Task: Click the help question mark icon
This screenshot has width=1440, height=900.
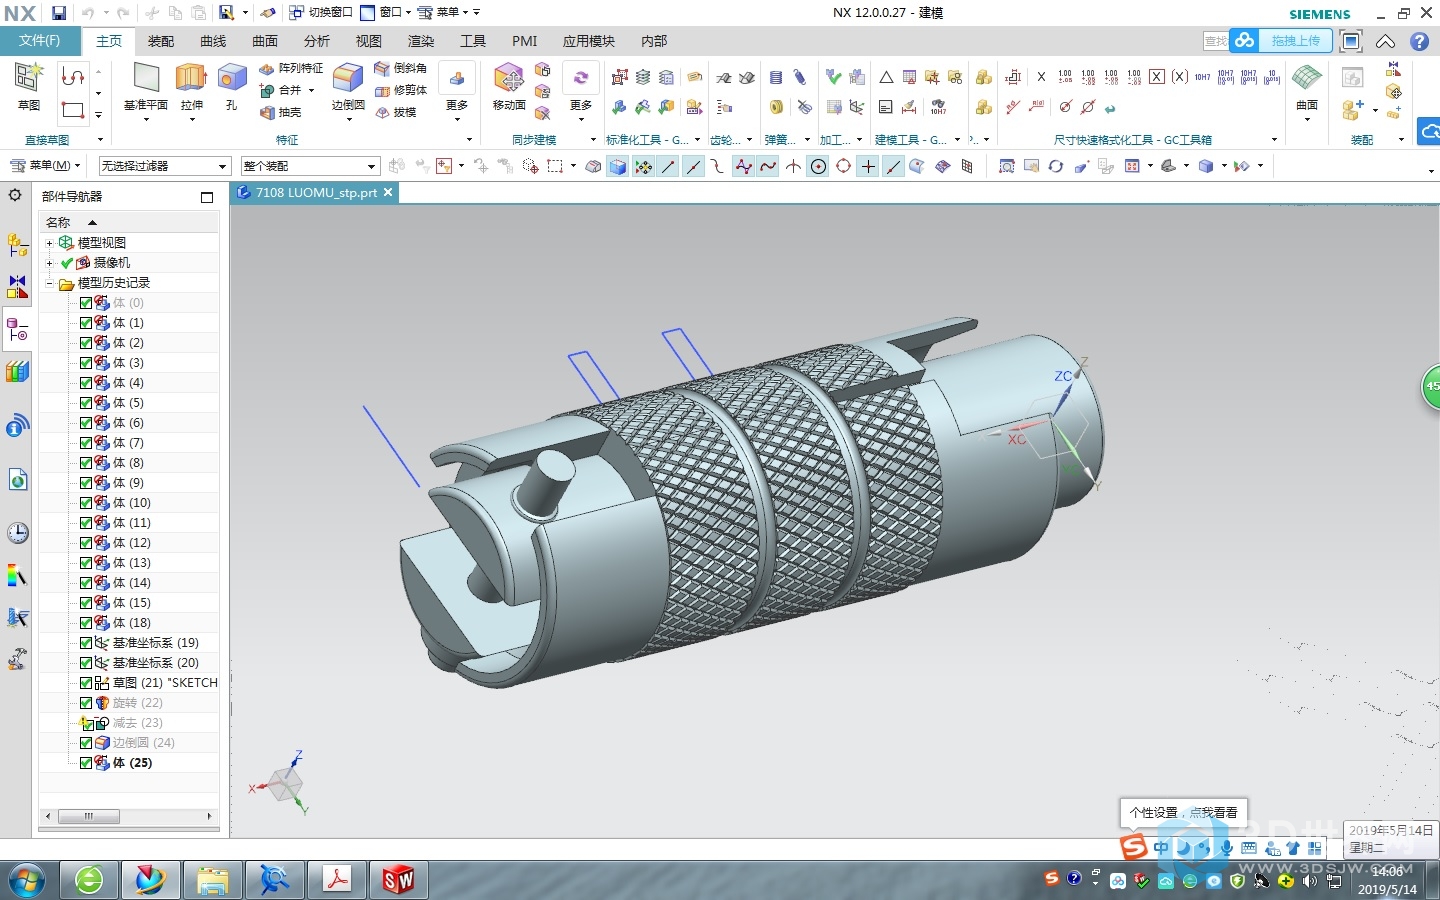Action: coord(1419,41)
